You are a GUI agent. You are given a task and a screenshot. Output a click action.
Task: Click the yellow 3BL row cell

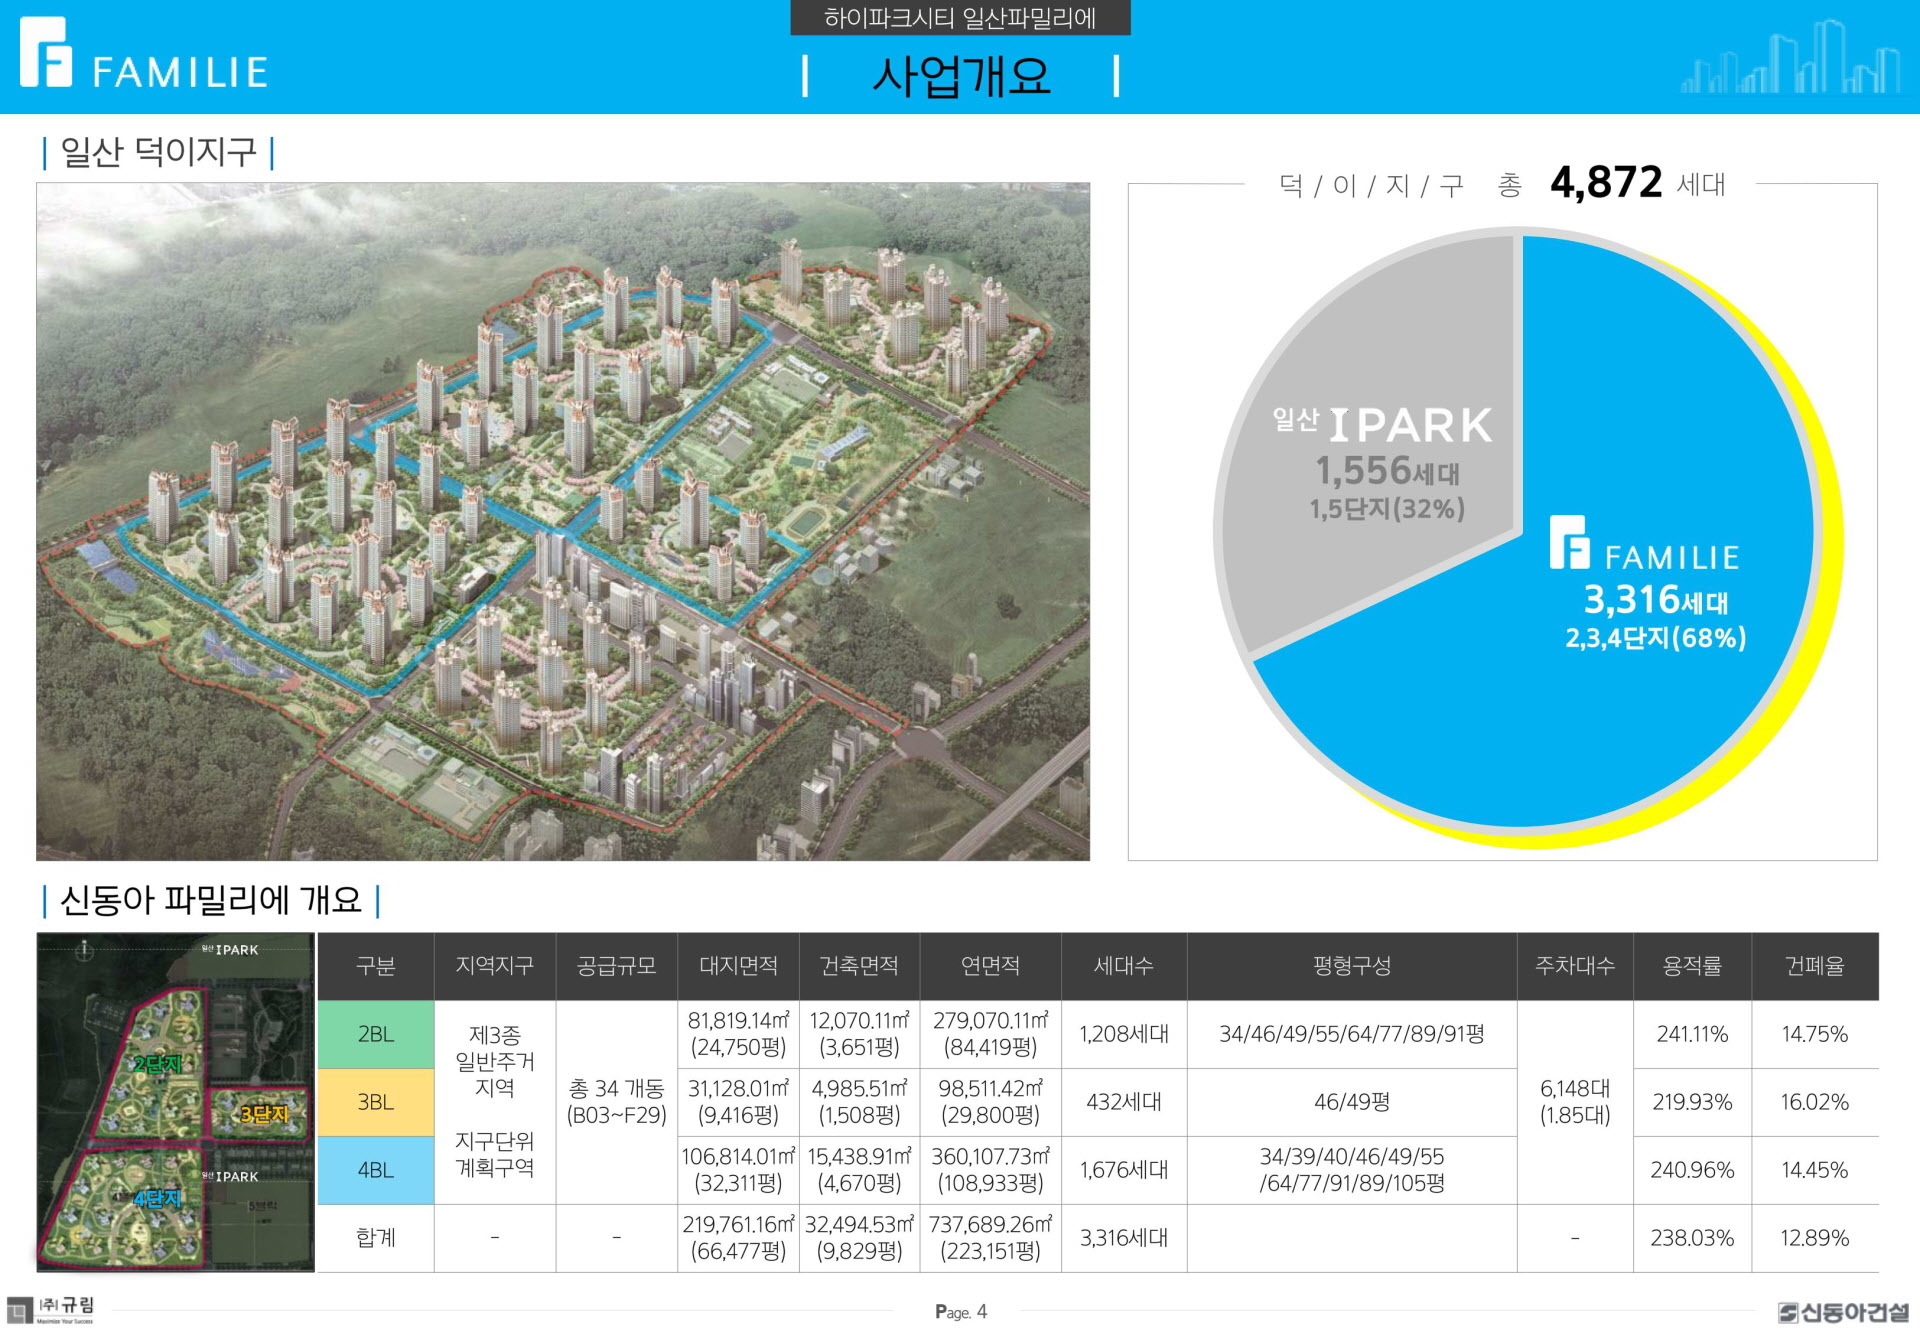[x=376, y=1102]
